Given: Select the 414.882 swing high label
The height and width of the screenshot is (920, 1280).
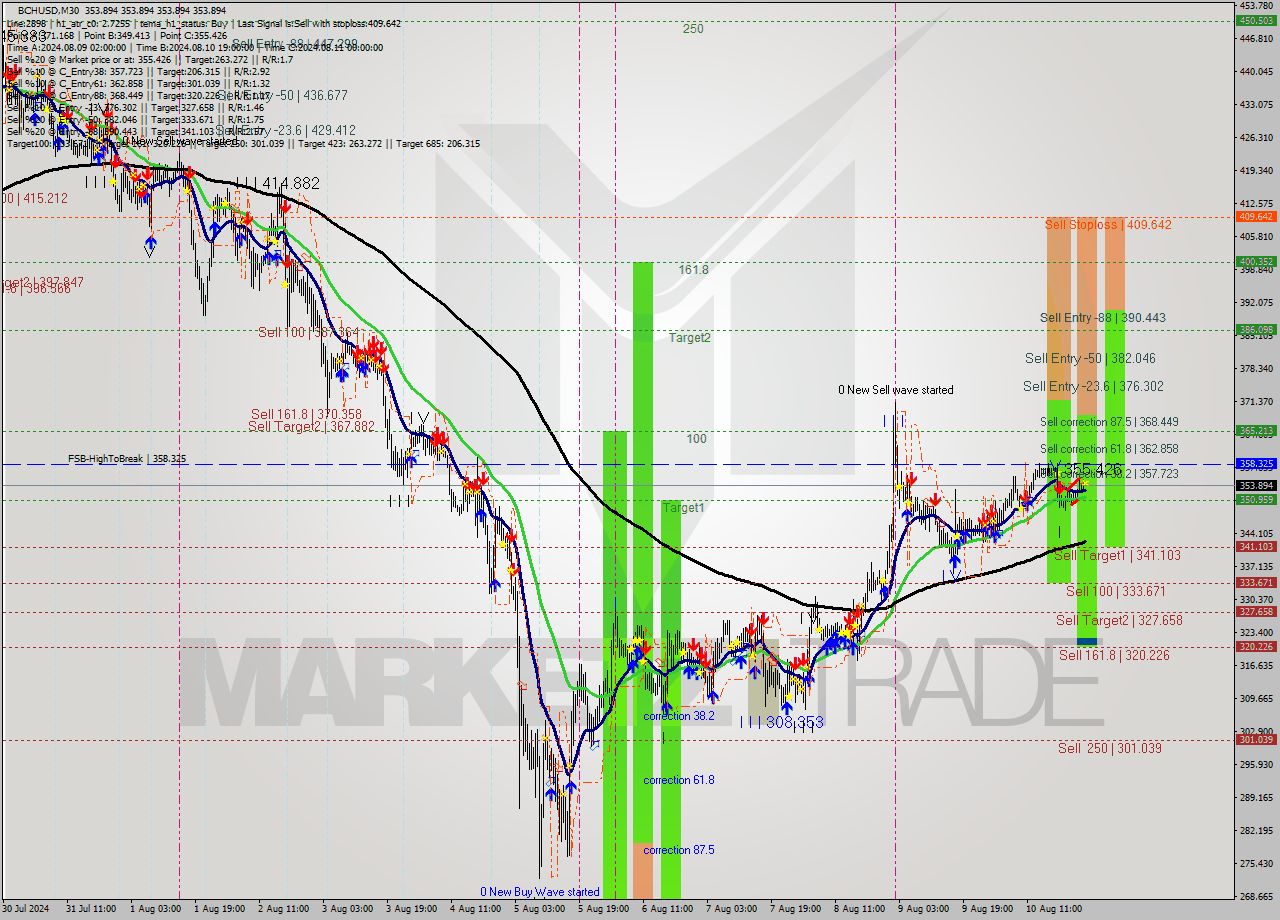Looking at the screenshot, I should point(291,184).
